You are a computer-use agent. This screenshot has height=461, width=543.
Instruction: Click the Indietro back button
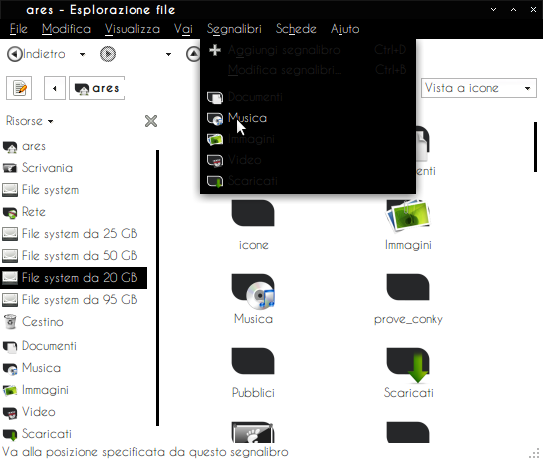pyautogui.click(x=36, y=54)
